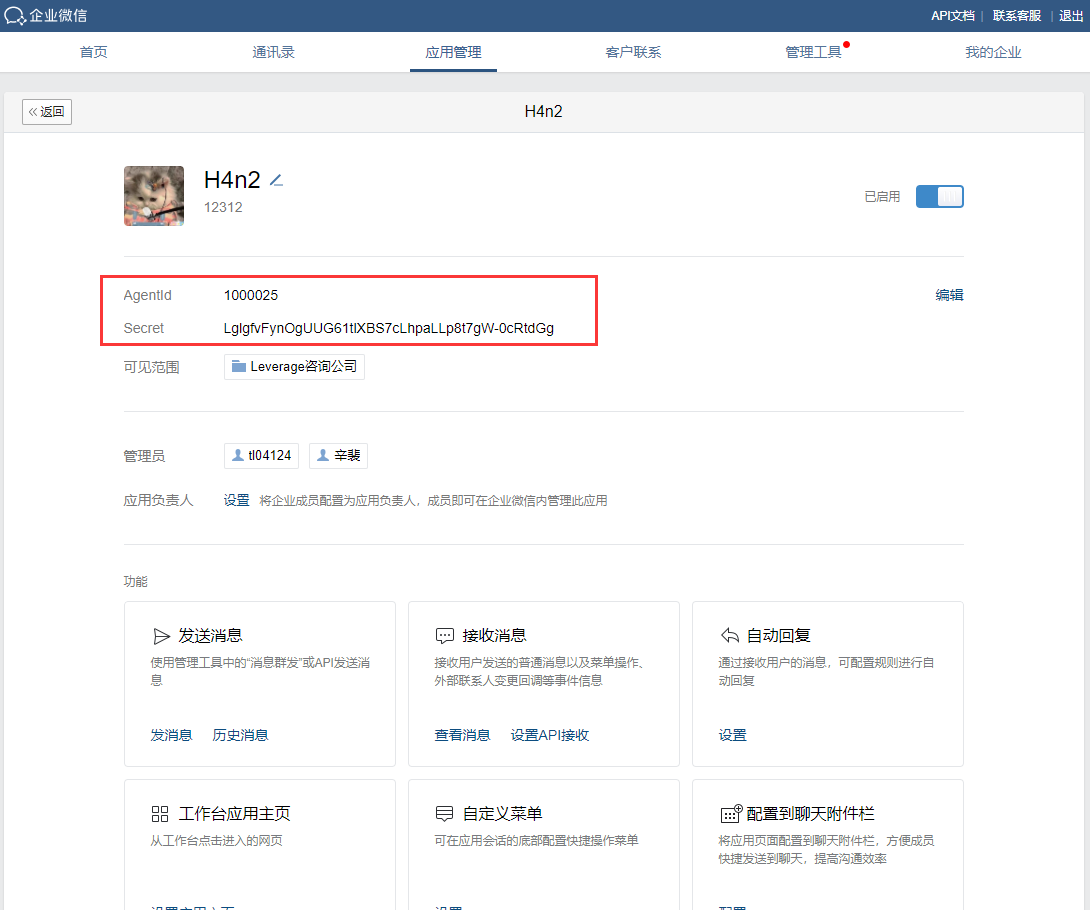Click the 自定义菜单 list icon
Screen dimensions: 1090x910
click(x=444, y=814)
